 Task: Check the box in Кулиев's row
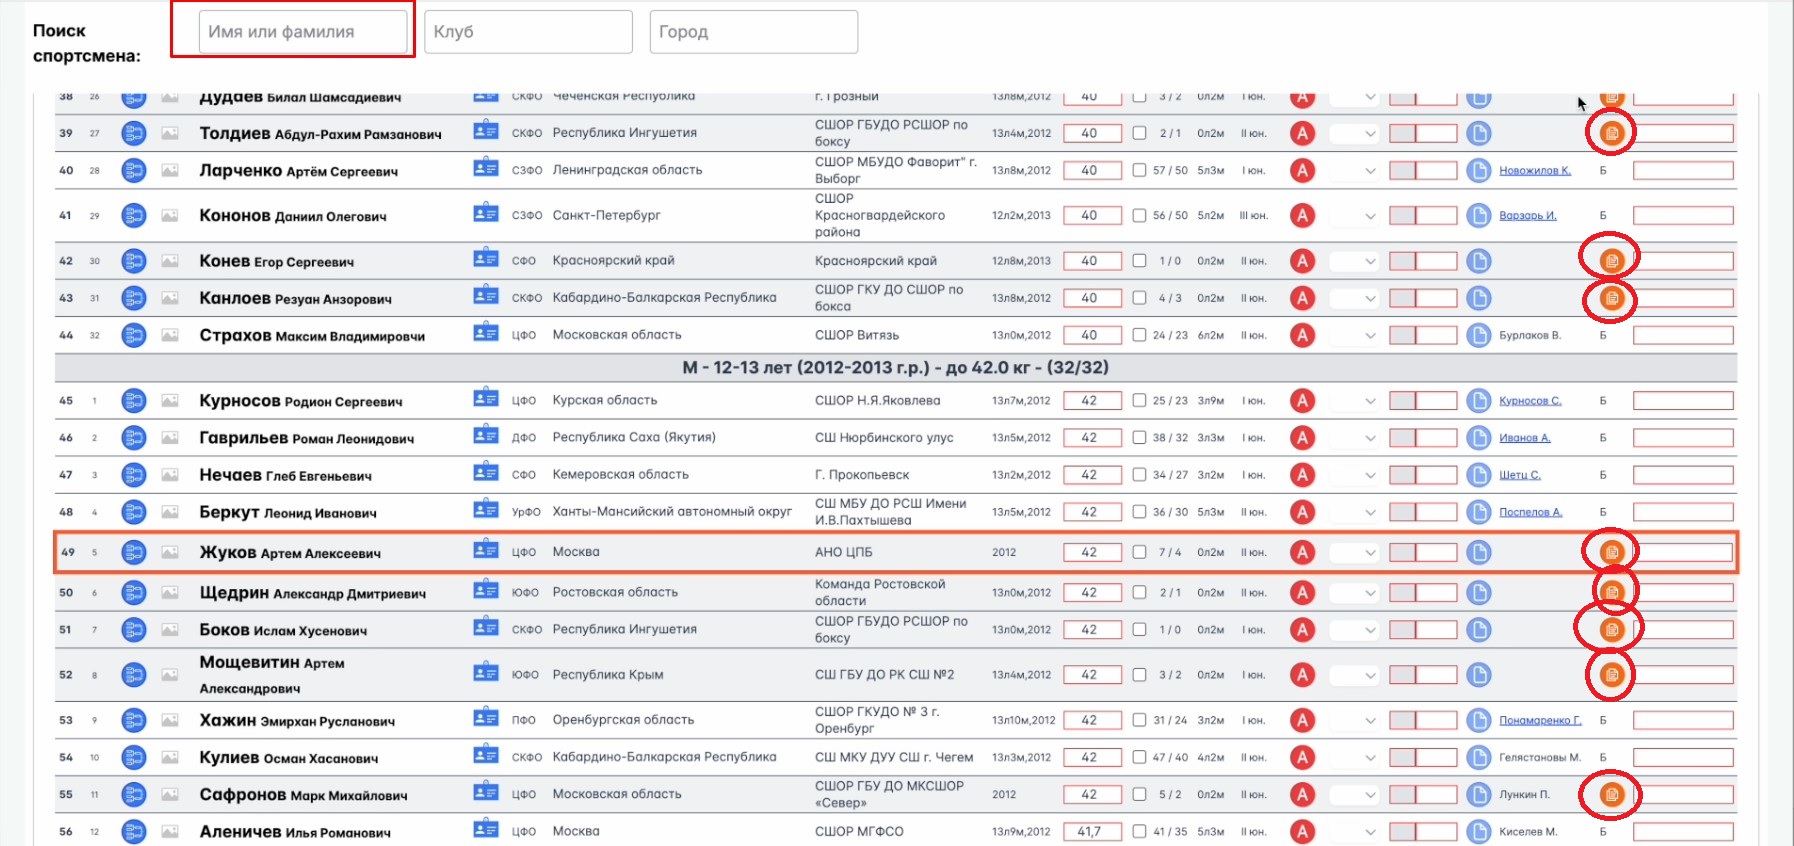1139,758
